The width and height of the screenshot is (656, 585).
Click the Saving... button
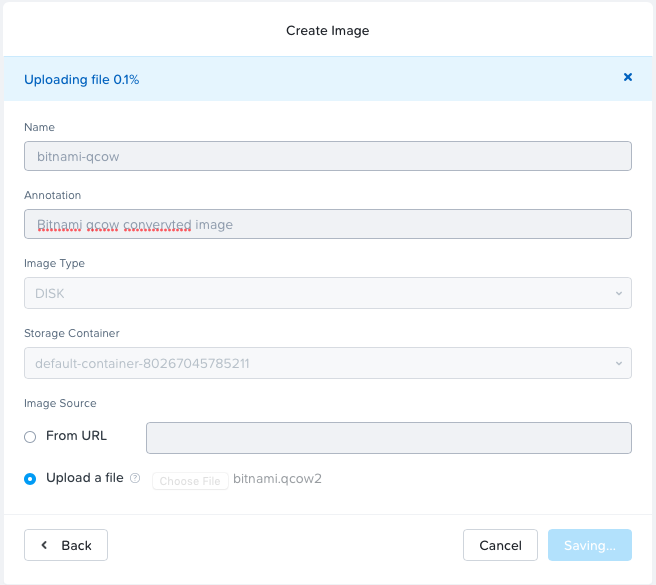tap(590, 545)
